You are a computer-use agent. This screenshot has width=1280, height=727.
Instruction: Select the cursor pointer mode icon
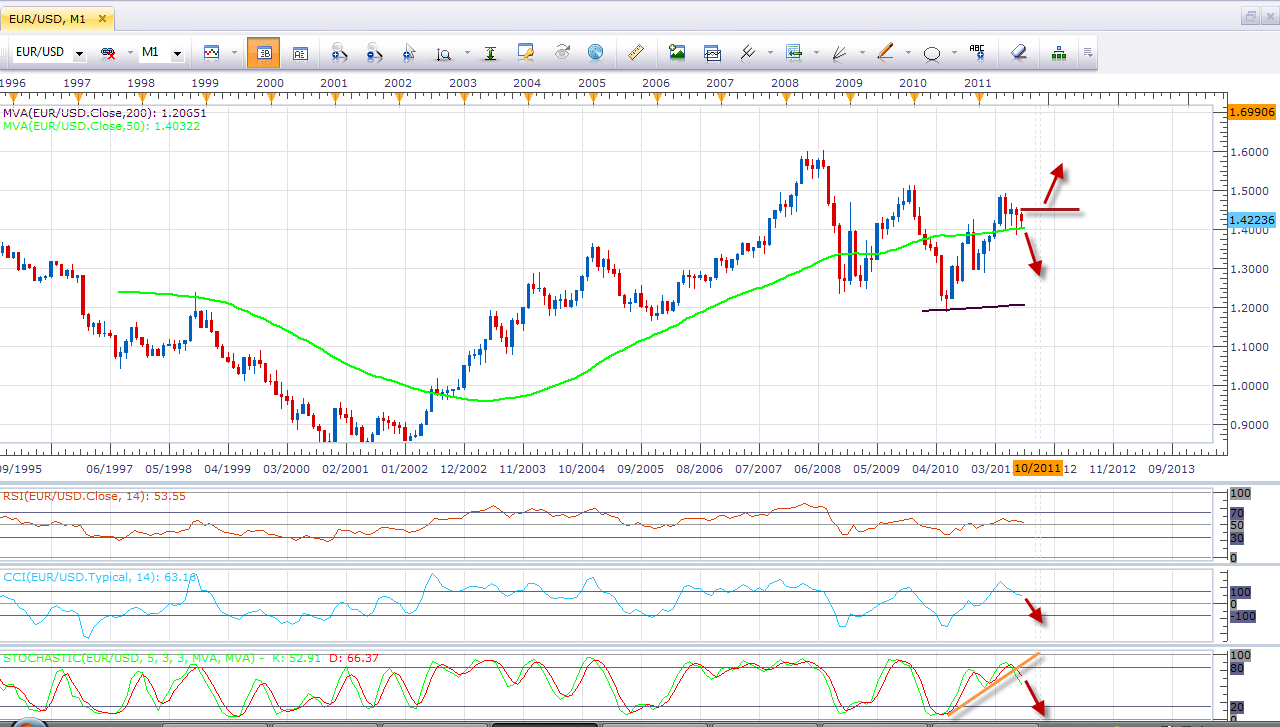click(408, 53)
